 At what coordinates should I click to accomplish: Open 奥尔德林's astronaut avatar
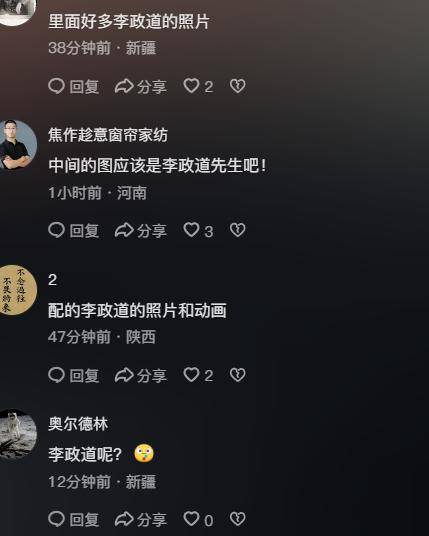point(16,434)
